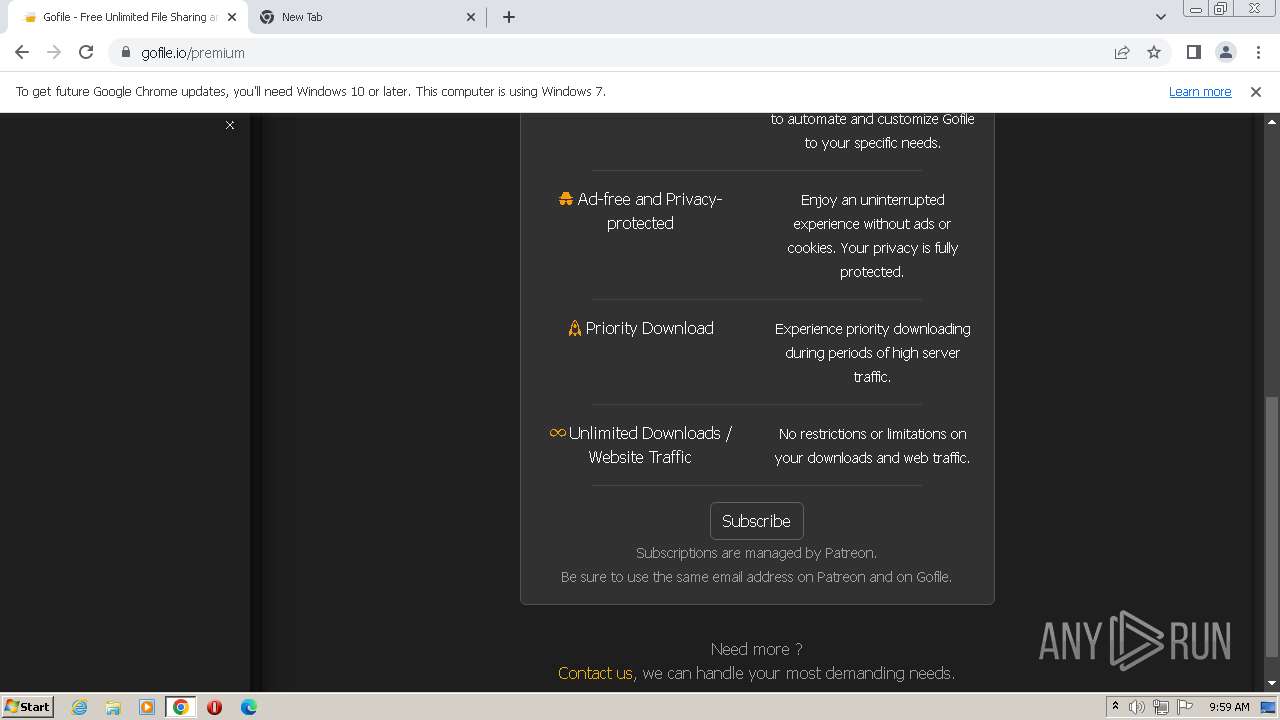Select the Chrome taskbar icon
Image resolution: width=1280 pixels, height=720 pixels.
click(x=181, y=707)
